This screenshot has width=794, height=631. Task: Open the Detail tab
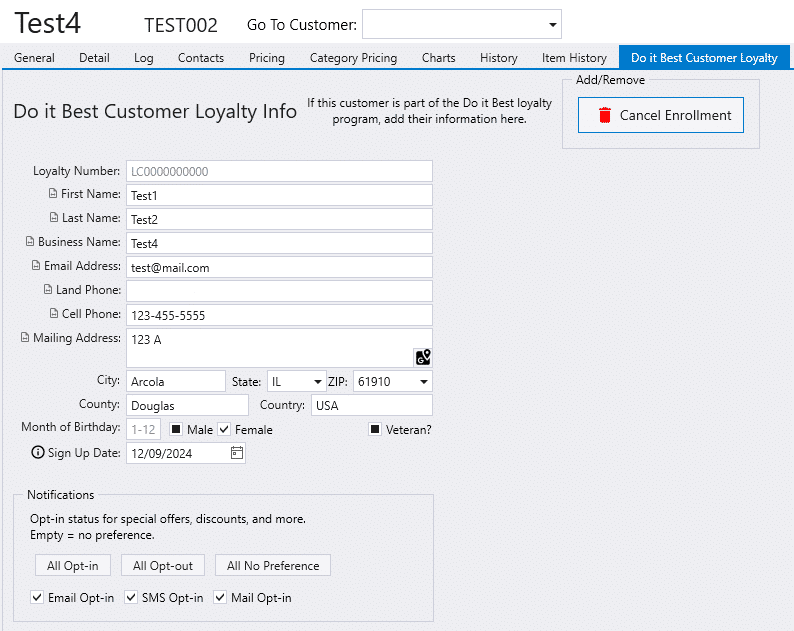point(94,58)
